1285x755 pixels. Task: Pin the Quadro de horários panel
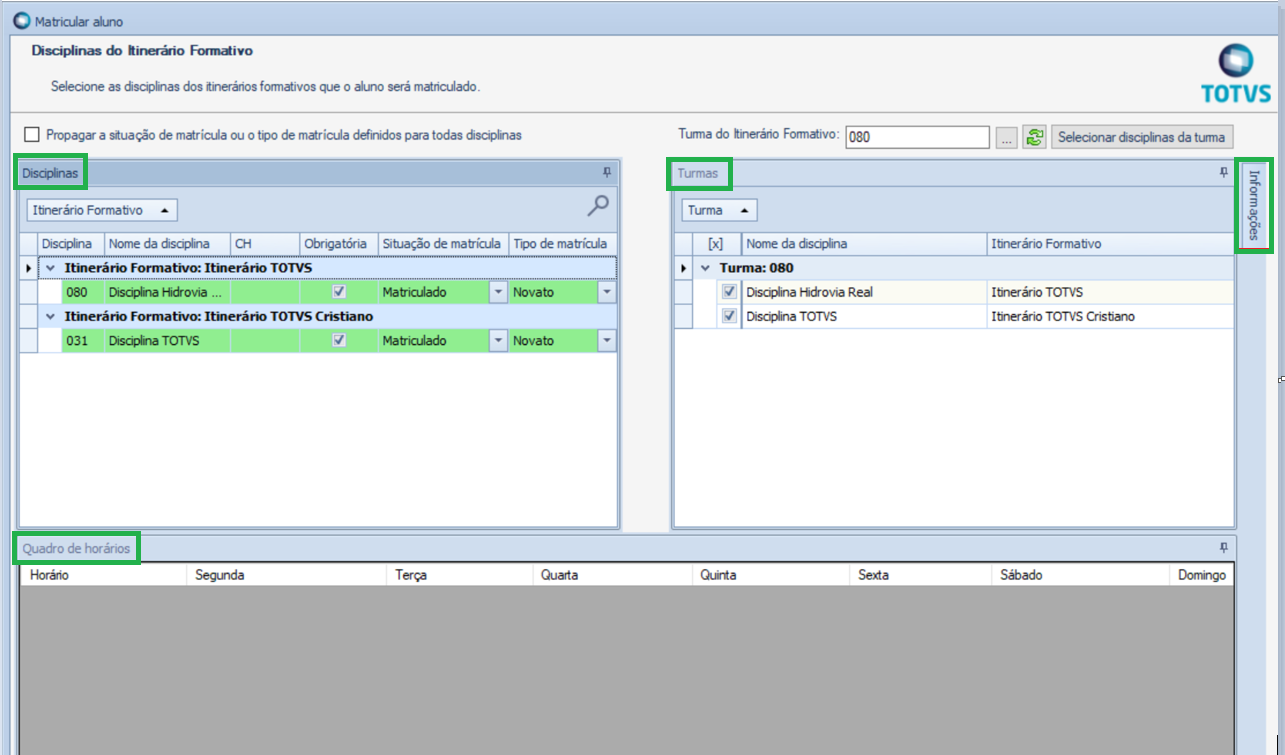point(1223,548)
